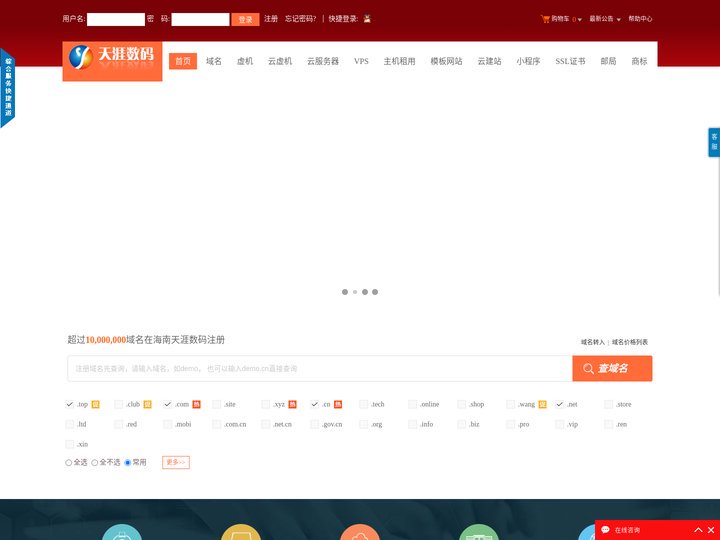The height and width of the screenshot is (540, 720).
Task: Show more domain suffixes with 更多>>
Action: pyautogui.click(x=176, y=462)
